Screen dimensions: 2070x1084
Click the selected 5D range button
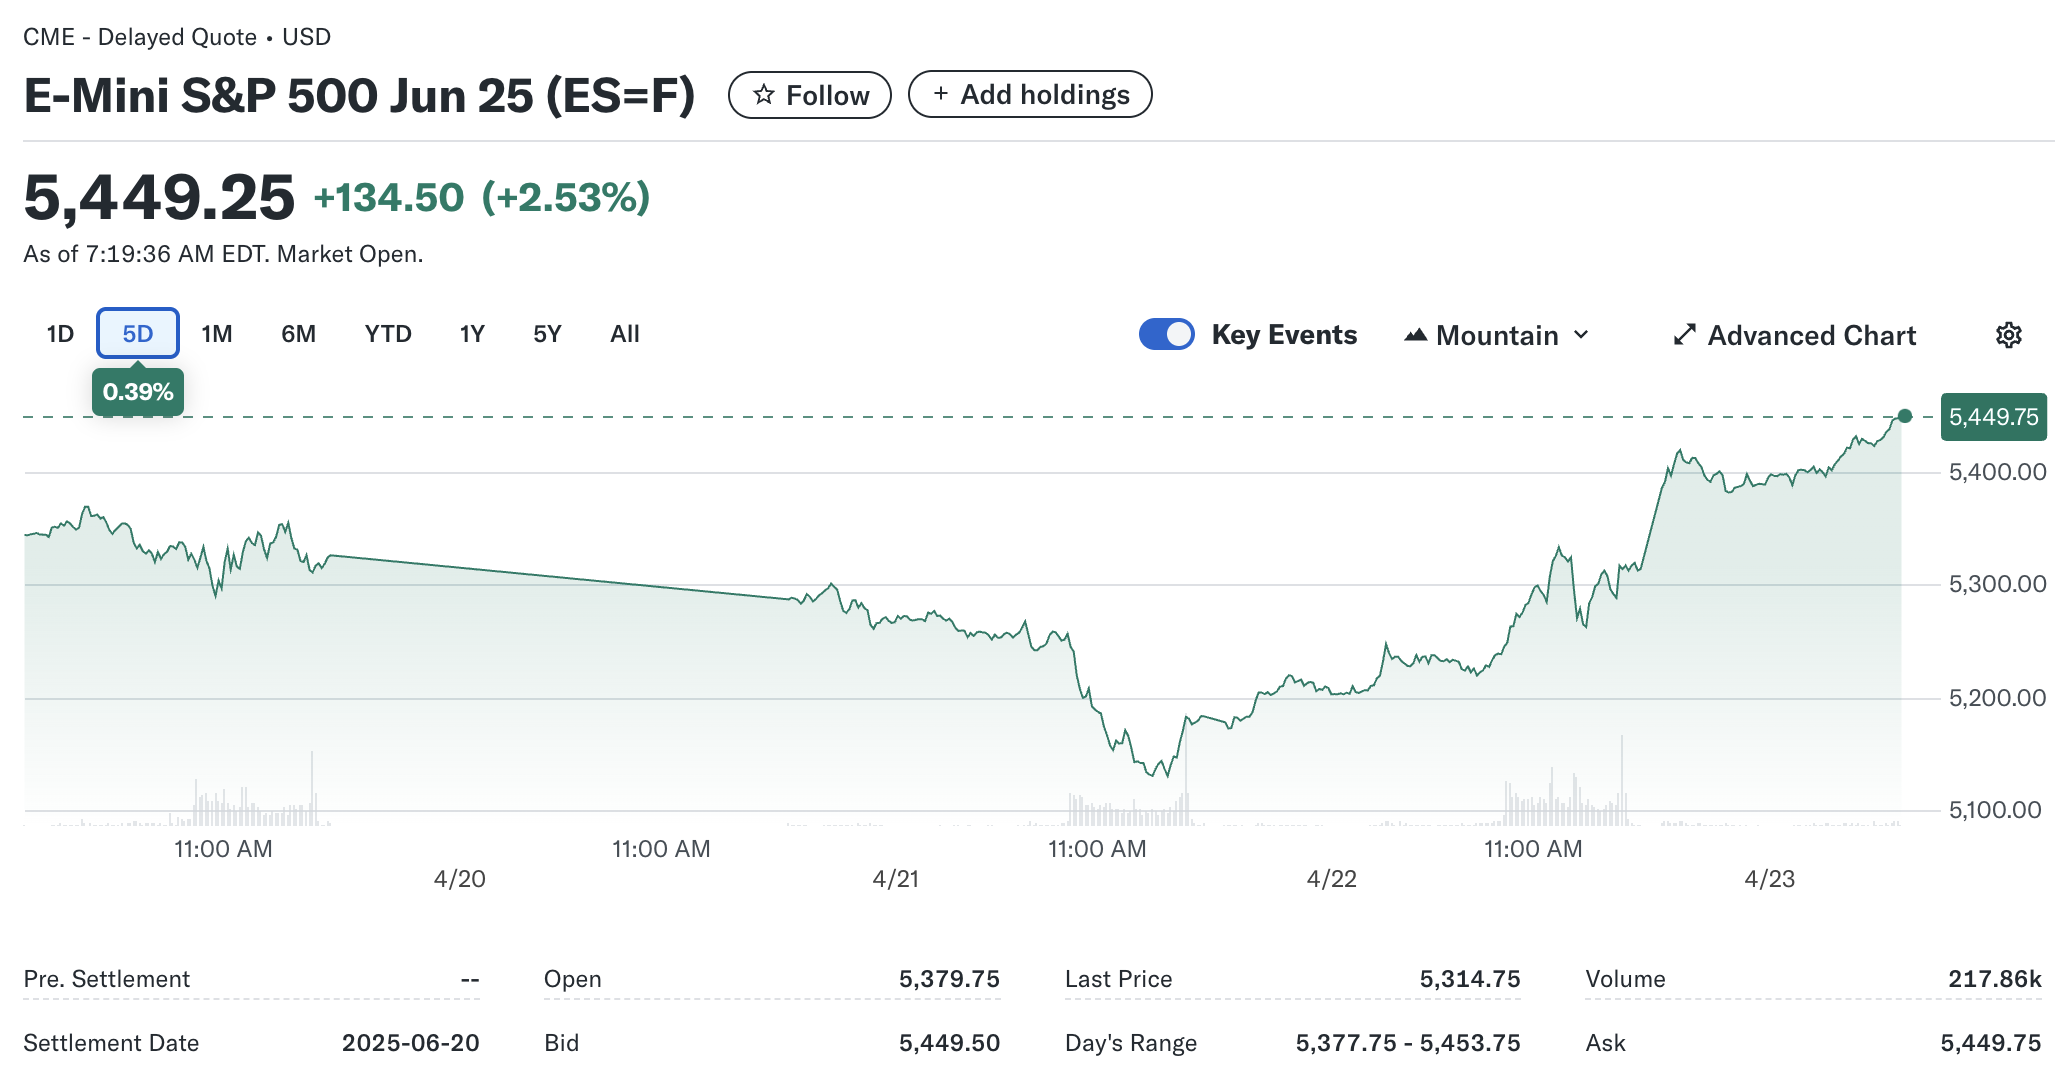tap(138, 334)
